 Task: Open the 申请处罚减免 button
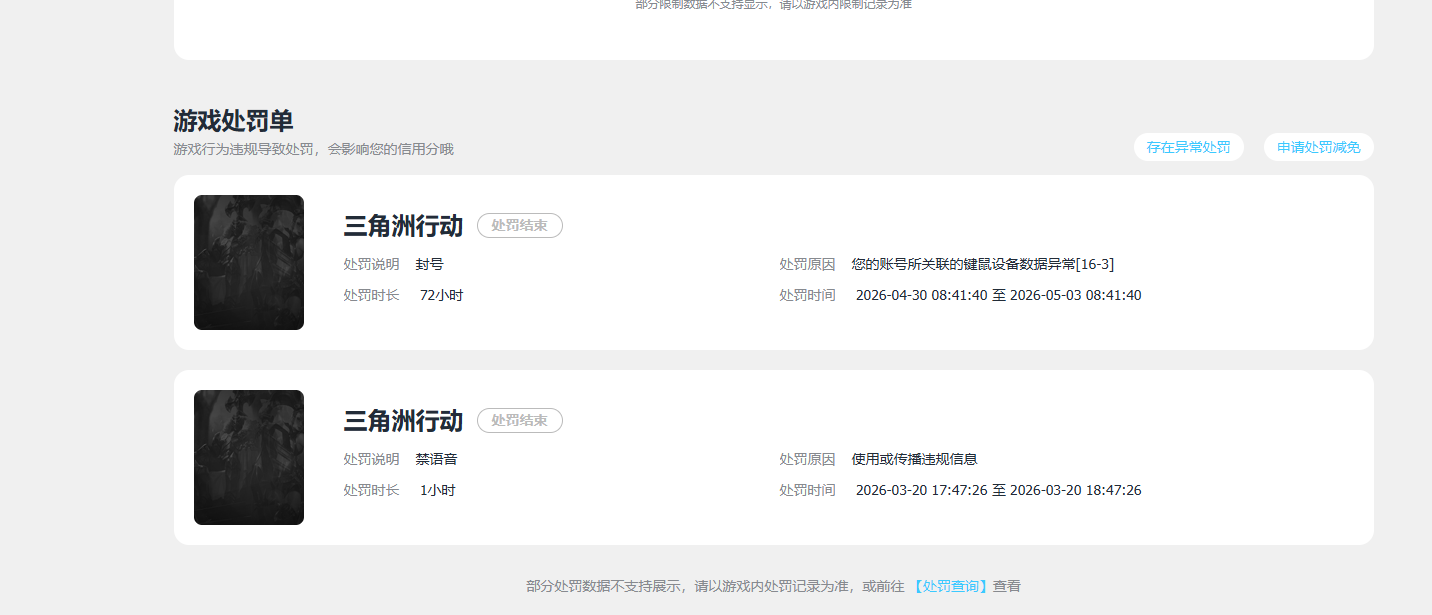[1318, 147]
